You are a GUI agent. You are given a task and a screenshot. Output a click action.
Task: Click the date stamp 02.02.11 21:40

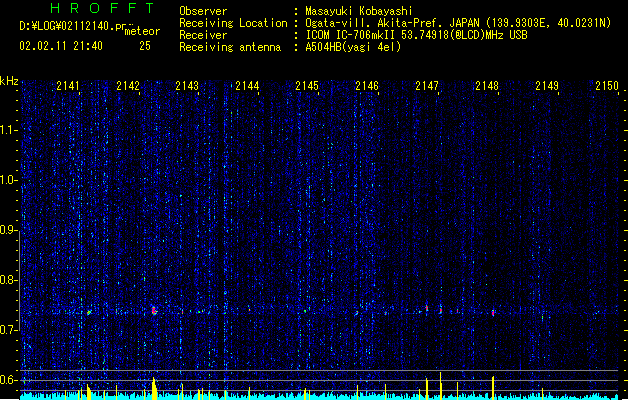61,46
